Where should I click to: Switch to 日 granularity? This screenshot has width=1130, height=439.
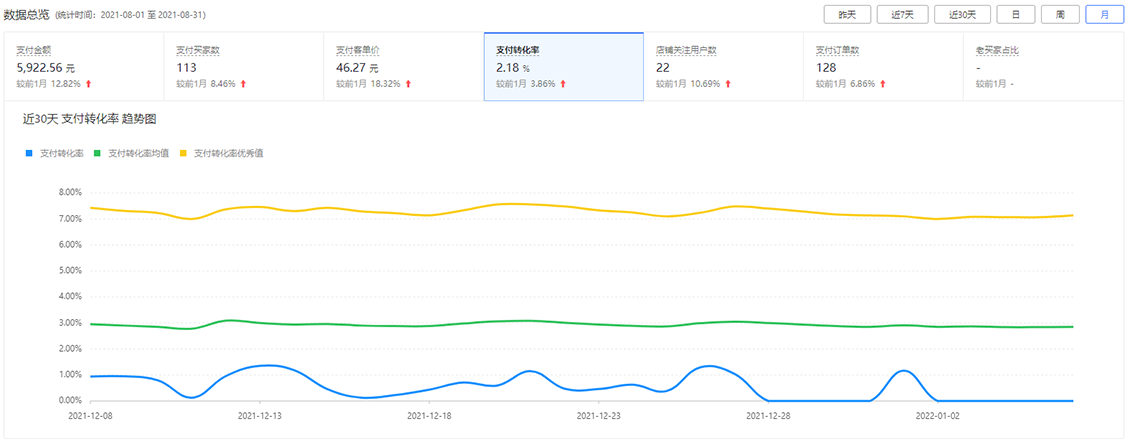[x=1015, y=14]
